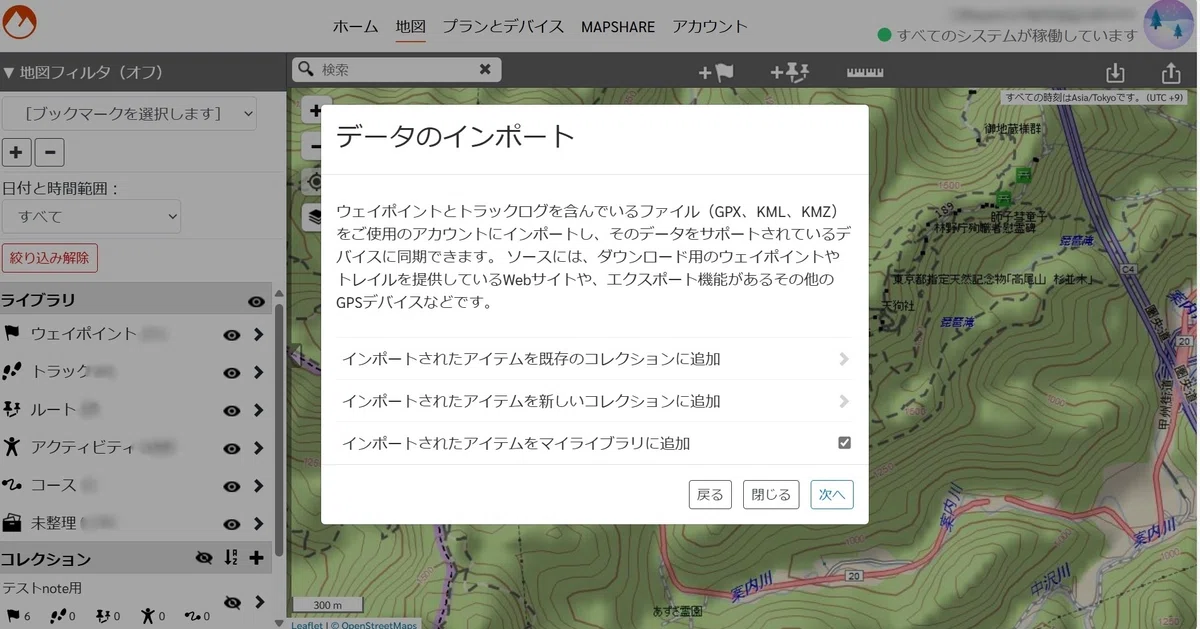Expand the waypoint list chevron
The image size is (1200, 629).
tap(258, 335)
